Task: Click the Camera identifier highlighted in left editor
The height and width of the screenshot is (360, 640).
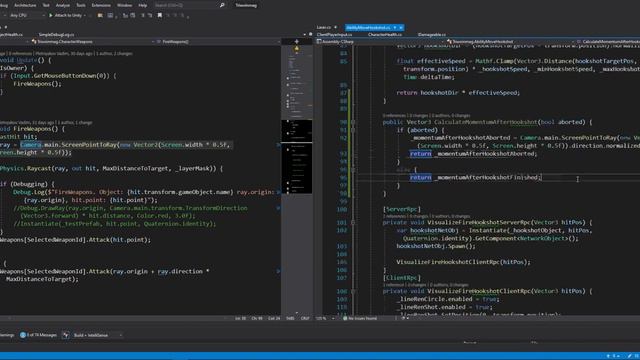Action: click(31, 144)
